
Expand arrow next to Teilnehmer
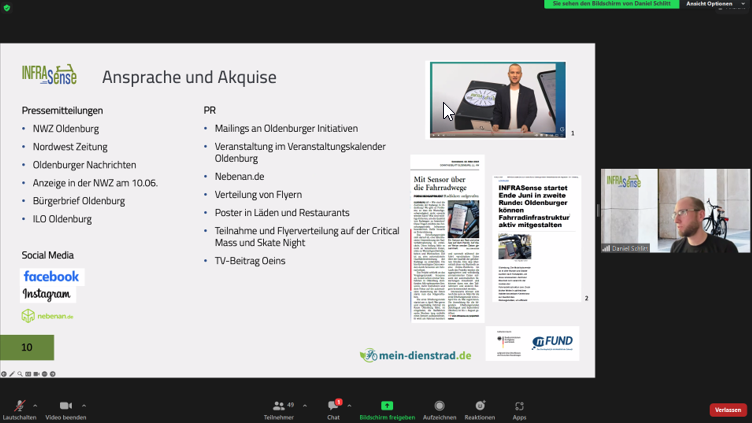point(305,405)
